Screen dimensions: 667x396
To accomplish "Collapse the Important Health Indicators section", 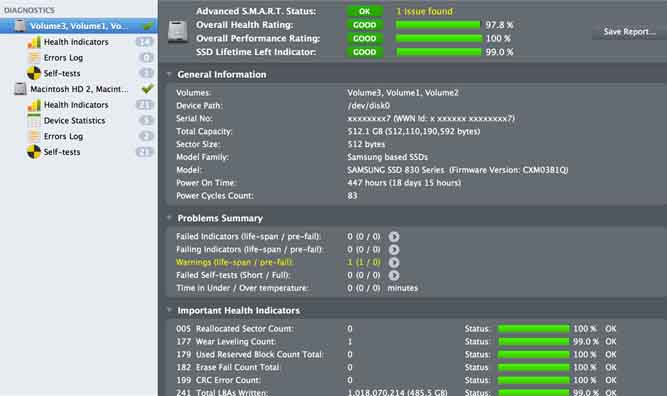I will pyautogui.click(x=169, y=310).
